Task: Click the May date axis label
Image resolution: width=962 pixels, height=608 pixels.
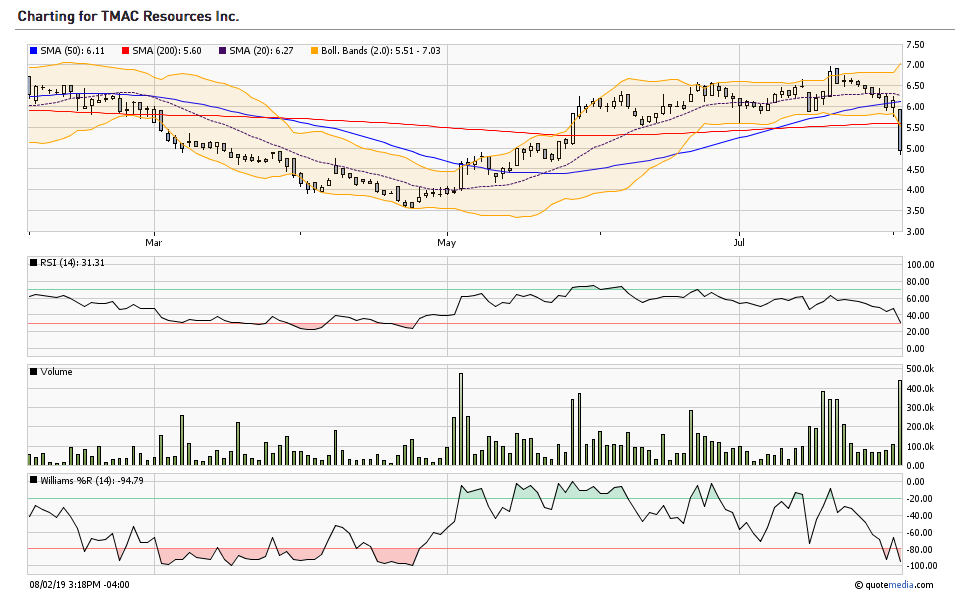Action: [x=447, y=243]
